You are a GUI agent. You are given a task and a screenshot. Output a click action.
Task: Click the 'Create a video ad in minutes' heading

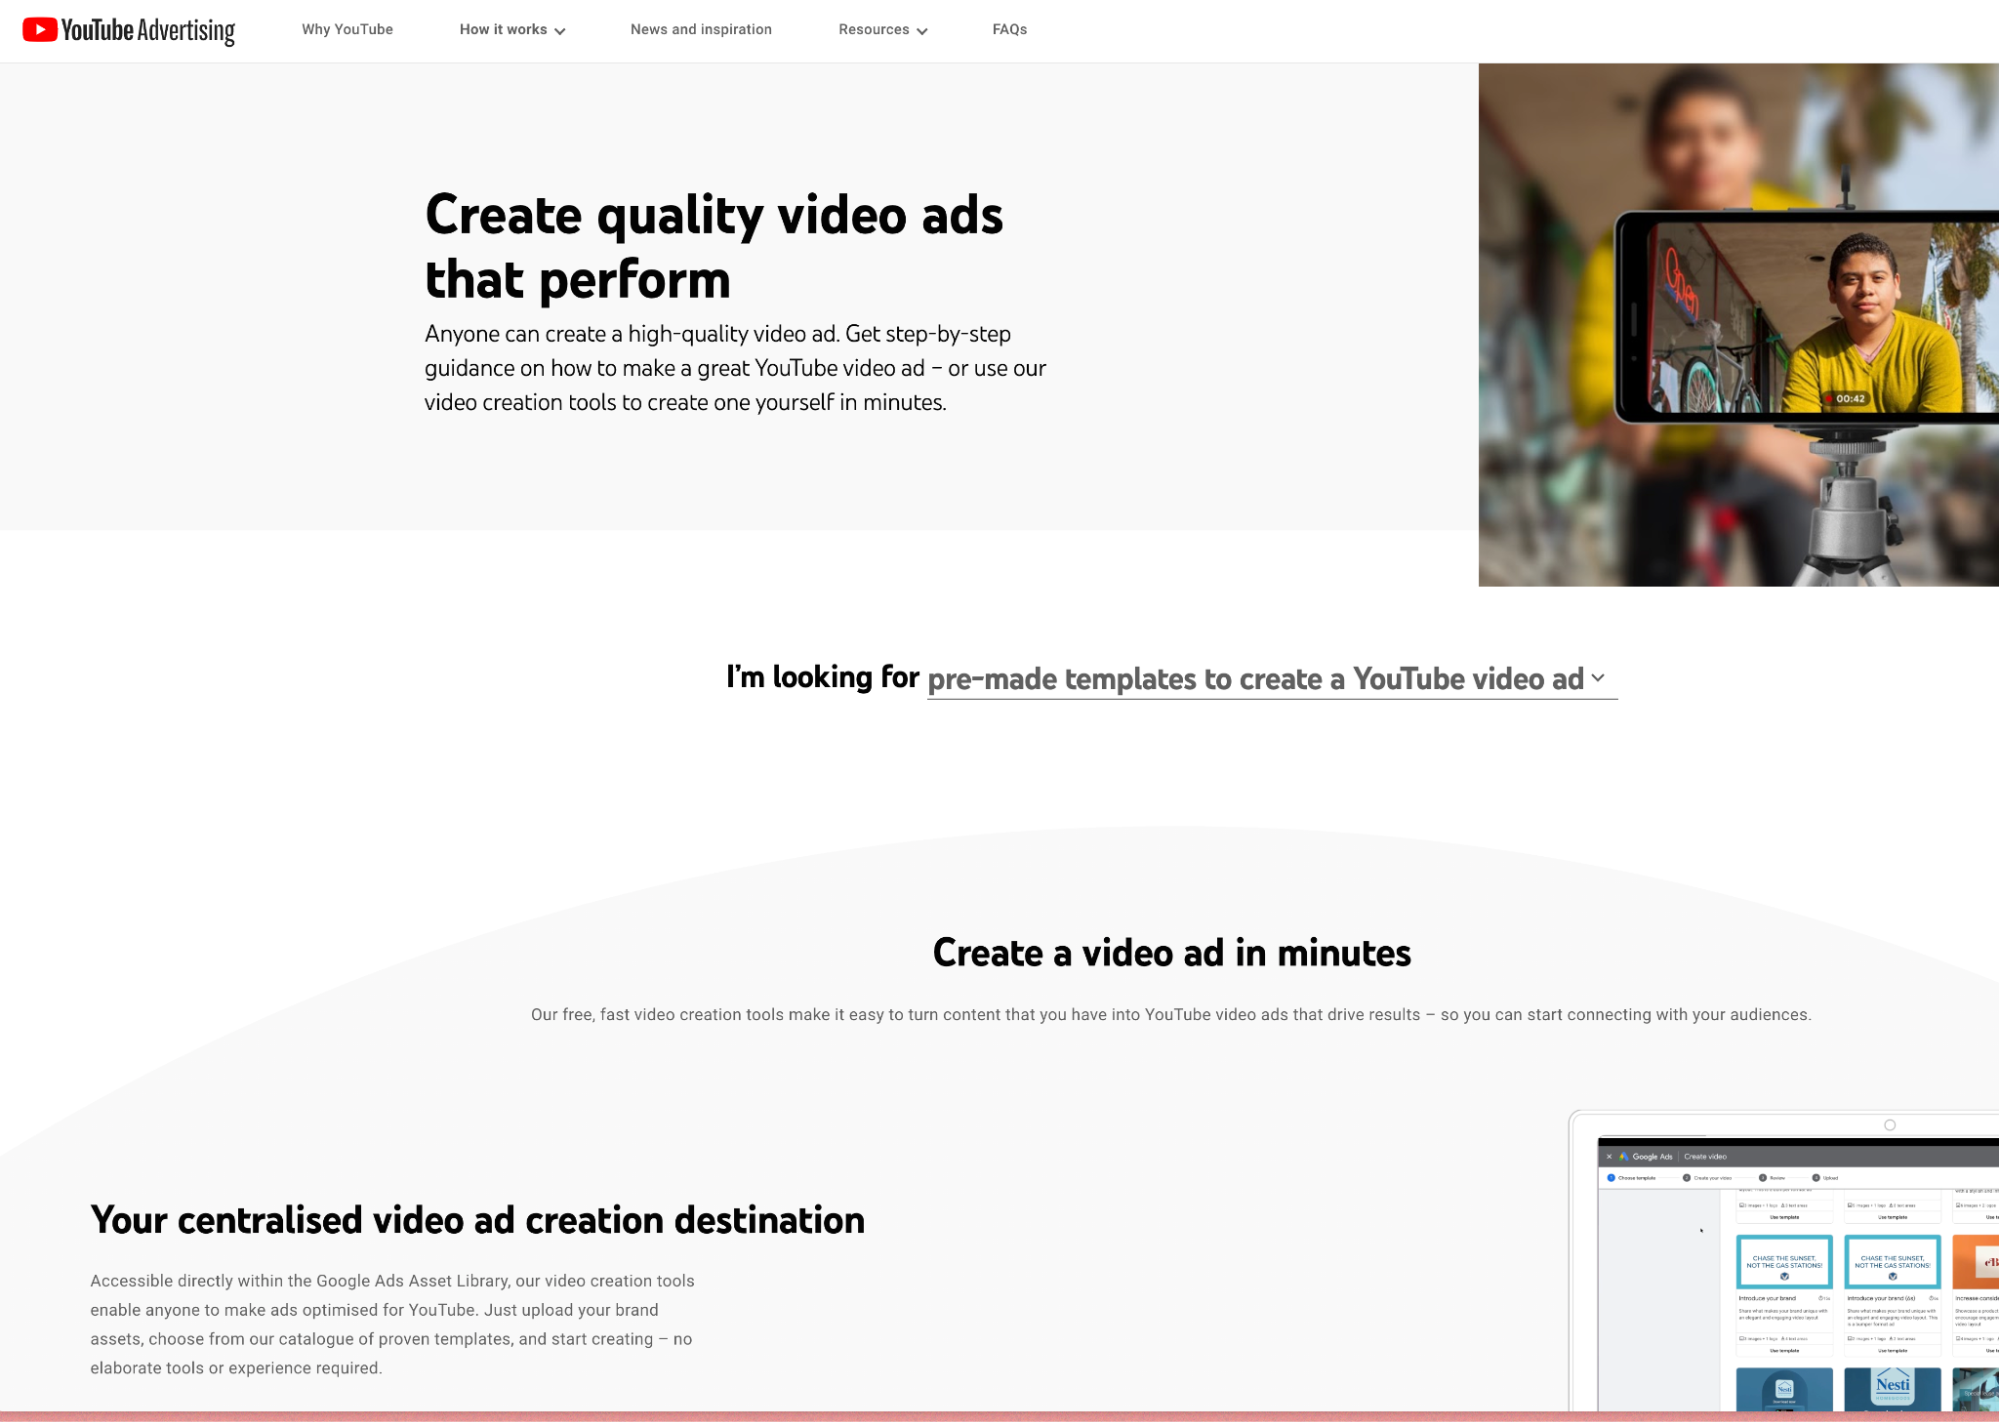pyautogui.click(x=1171, y=953)
